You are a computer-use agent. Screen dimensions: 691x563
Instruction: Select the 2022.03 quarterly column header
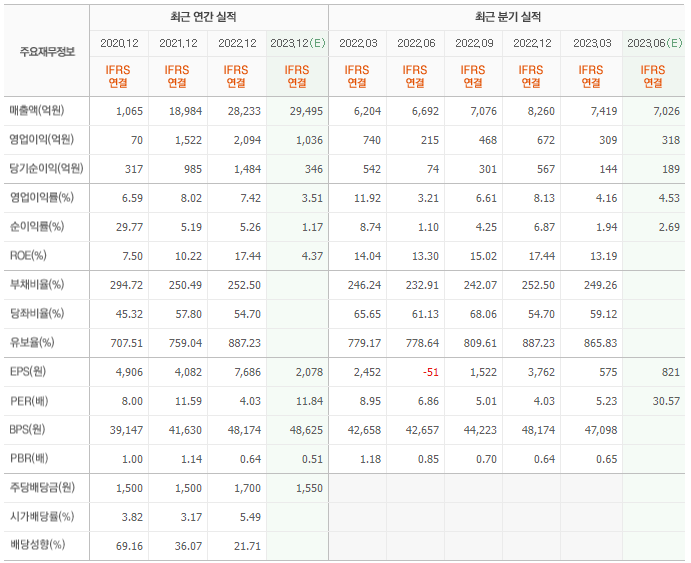click(x=358, y=43)
